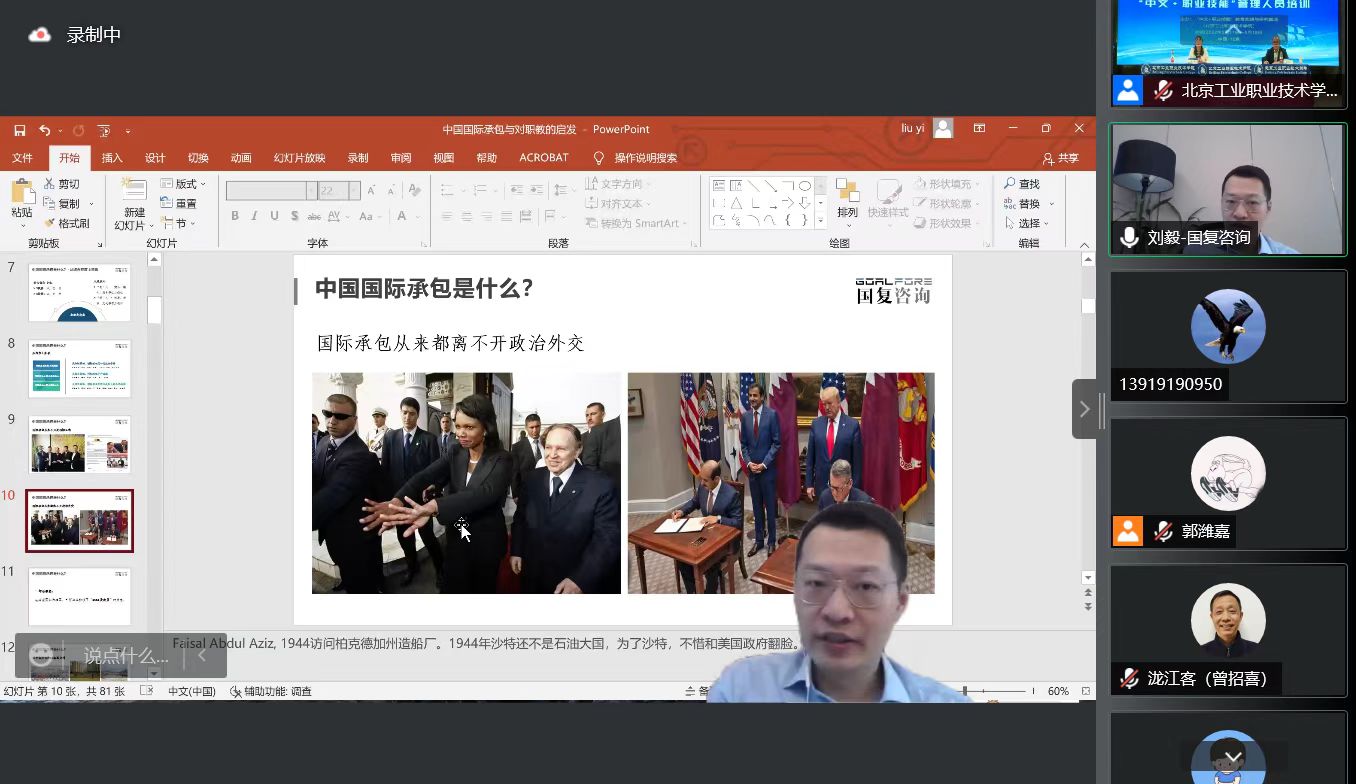The width and height of the screenshot is (1356, 784).
Task: Open the Layout (版式) dropdown
Action: click(184, 184)
